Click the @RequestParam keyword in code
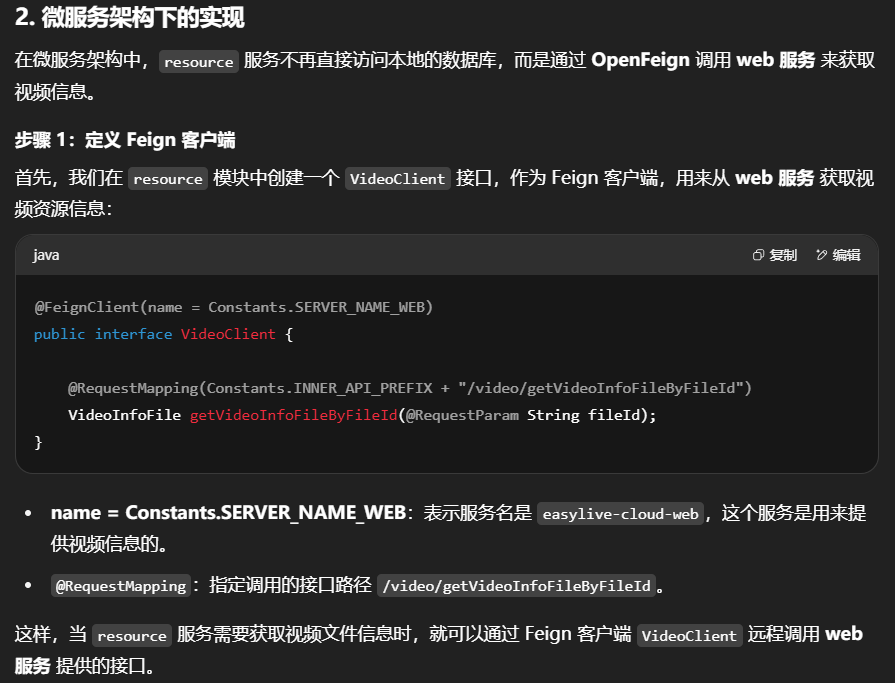Viewport: 895px width, 683px height. [x=462, y=414]
